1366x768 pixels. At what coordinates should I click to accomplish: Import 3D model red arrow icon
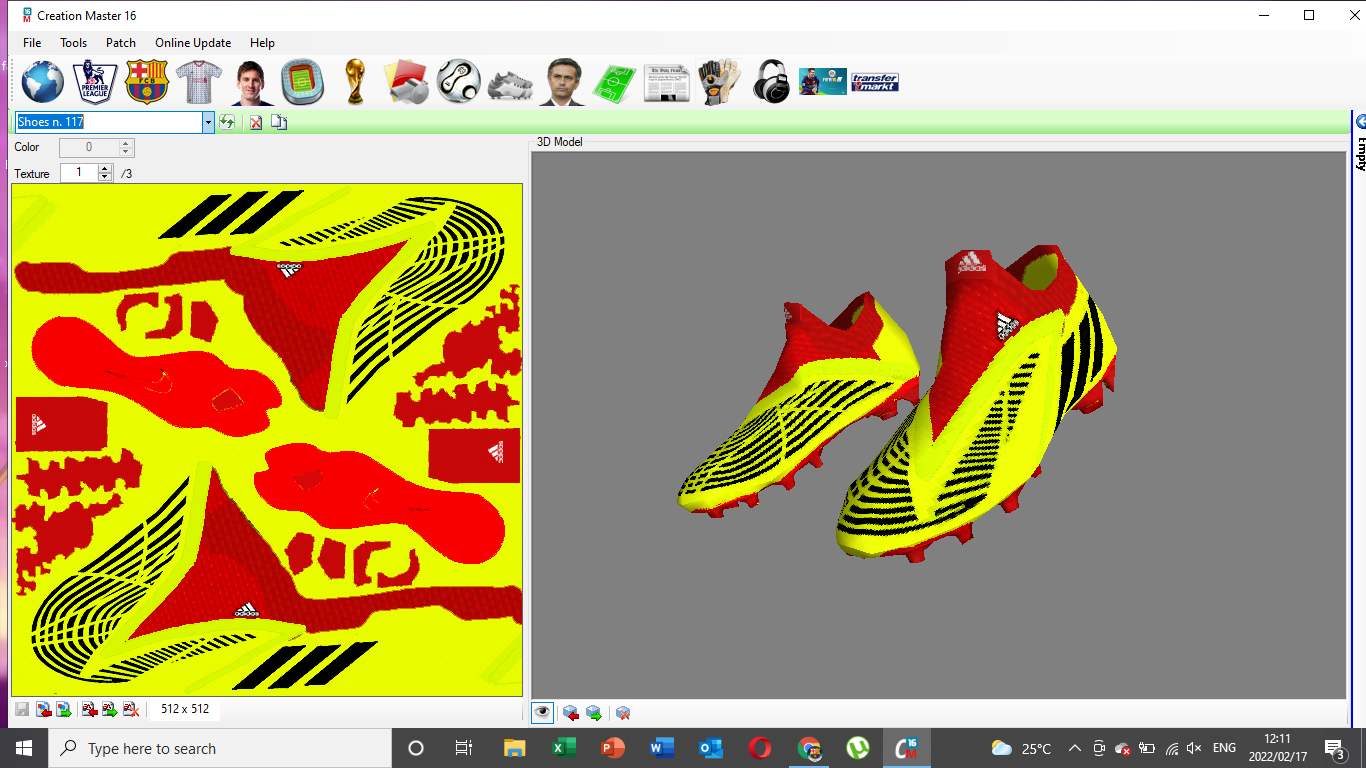[x=571, y=713]
